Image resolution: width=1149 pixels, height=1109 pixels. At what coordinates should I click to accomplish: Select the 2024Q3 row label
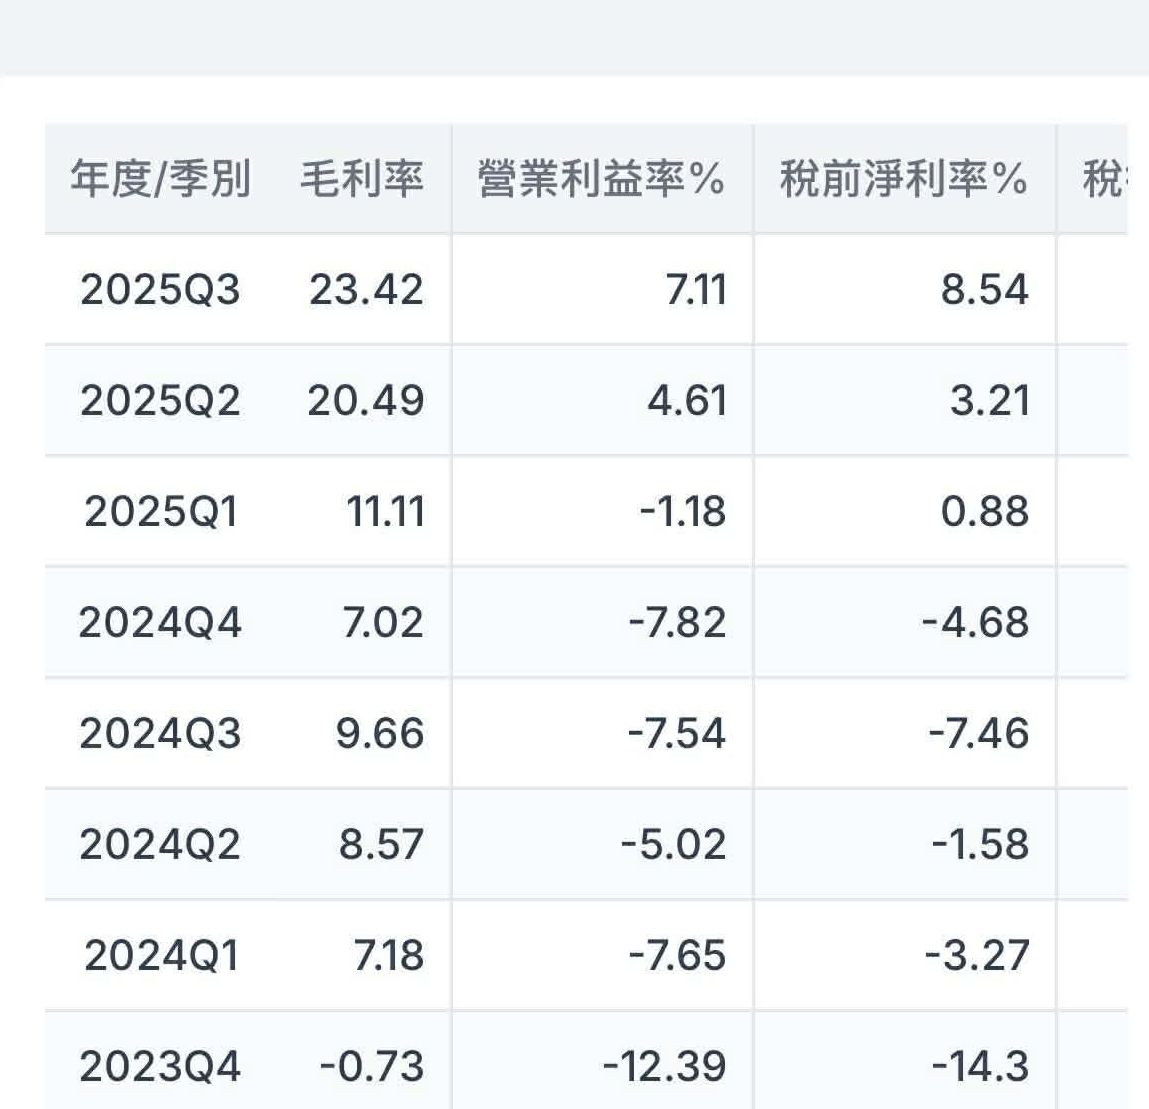point(160,734)
